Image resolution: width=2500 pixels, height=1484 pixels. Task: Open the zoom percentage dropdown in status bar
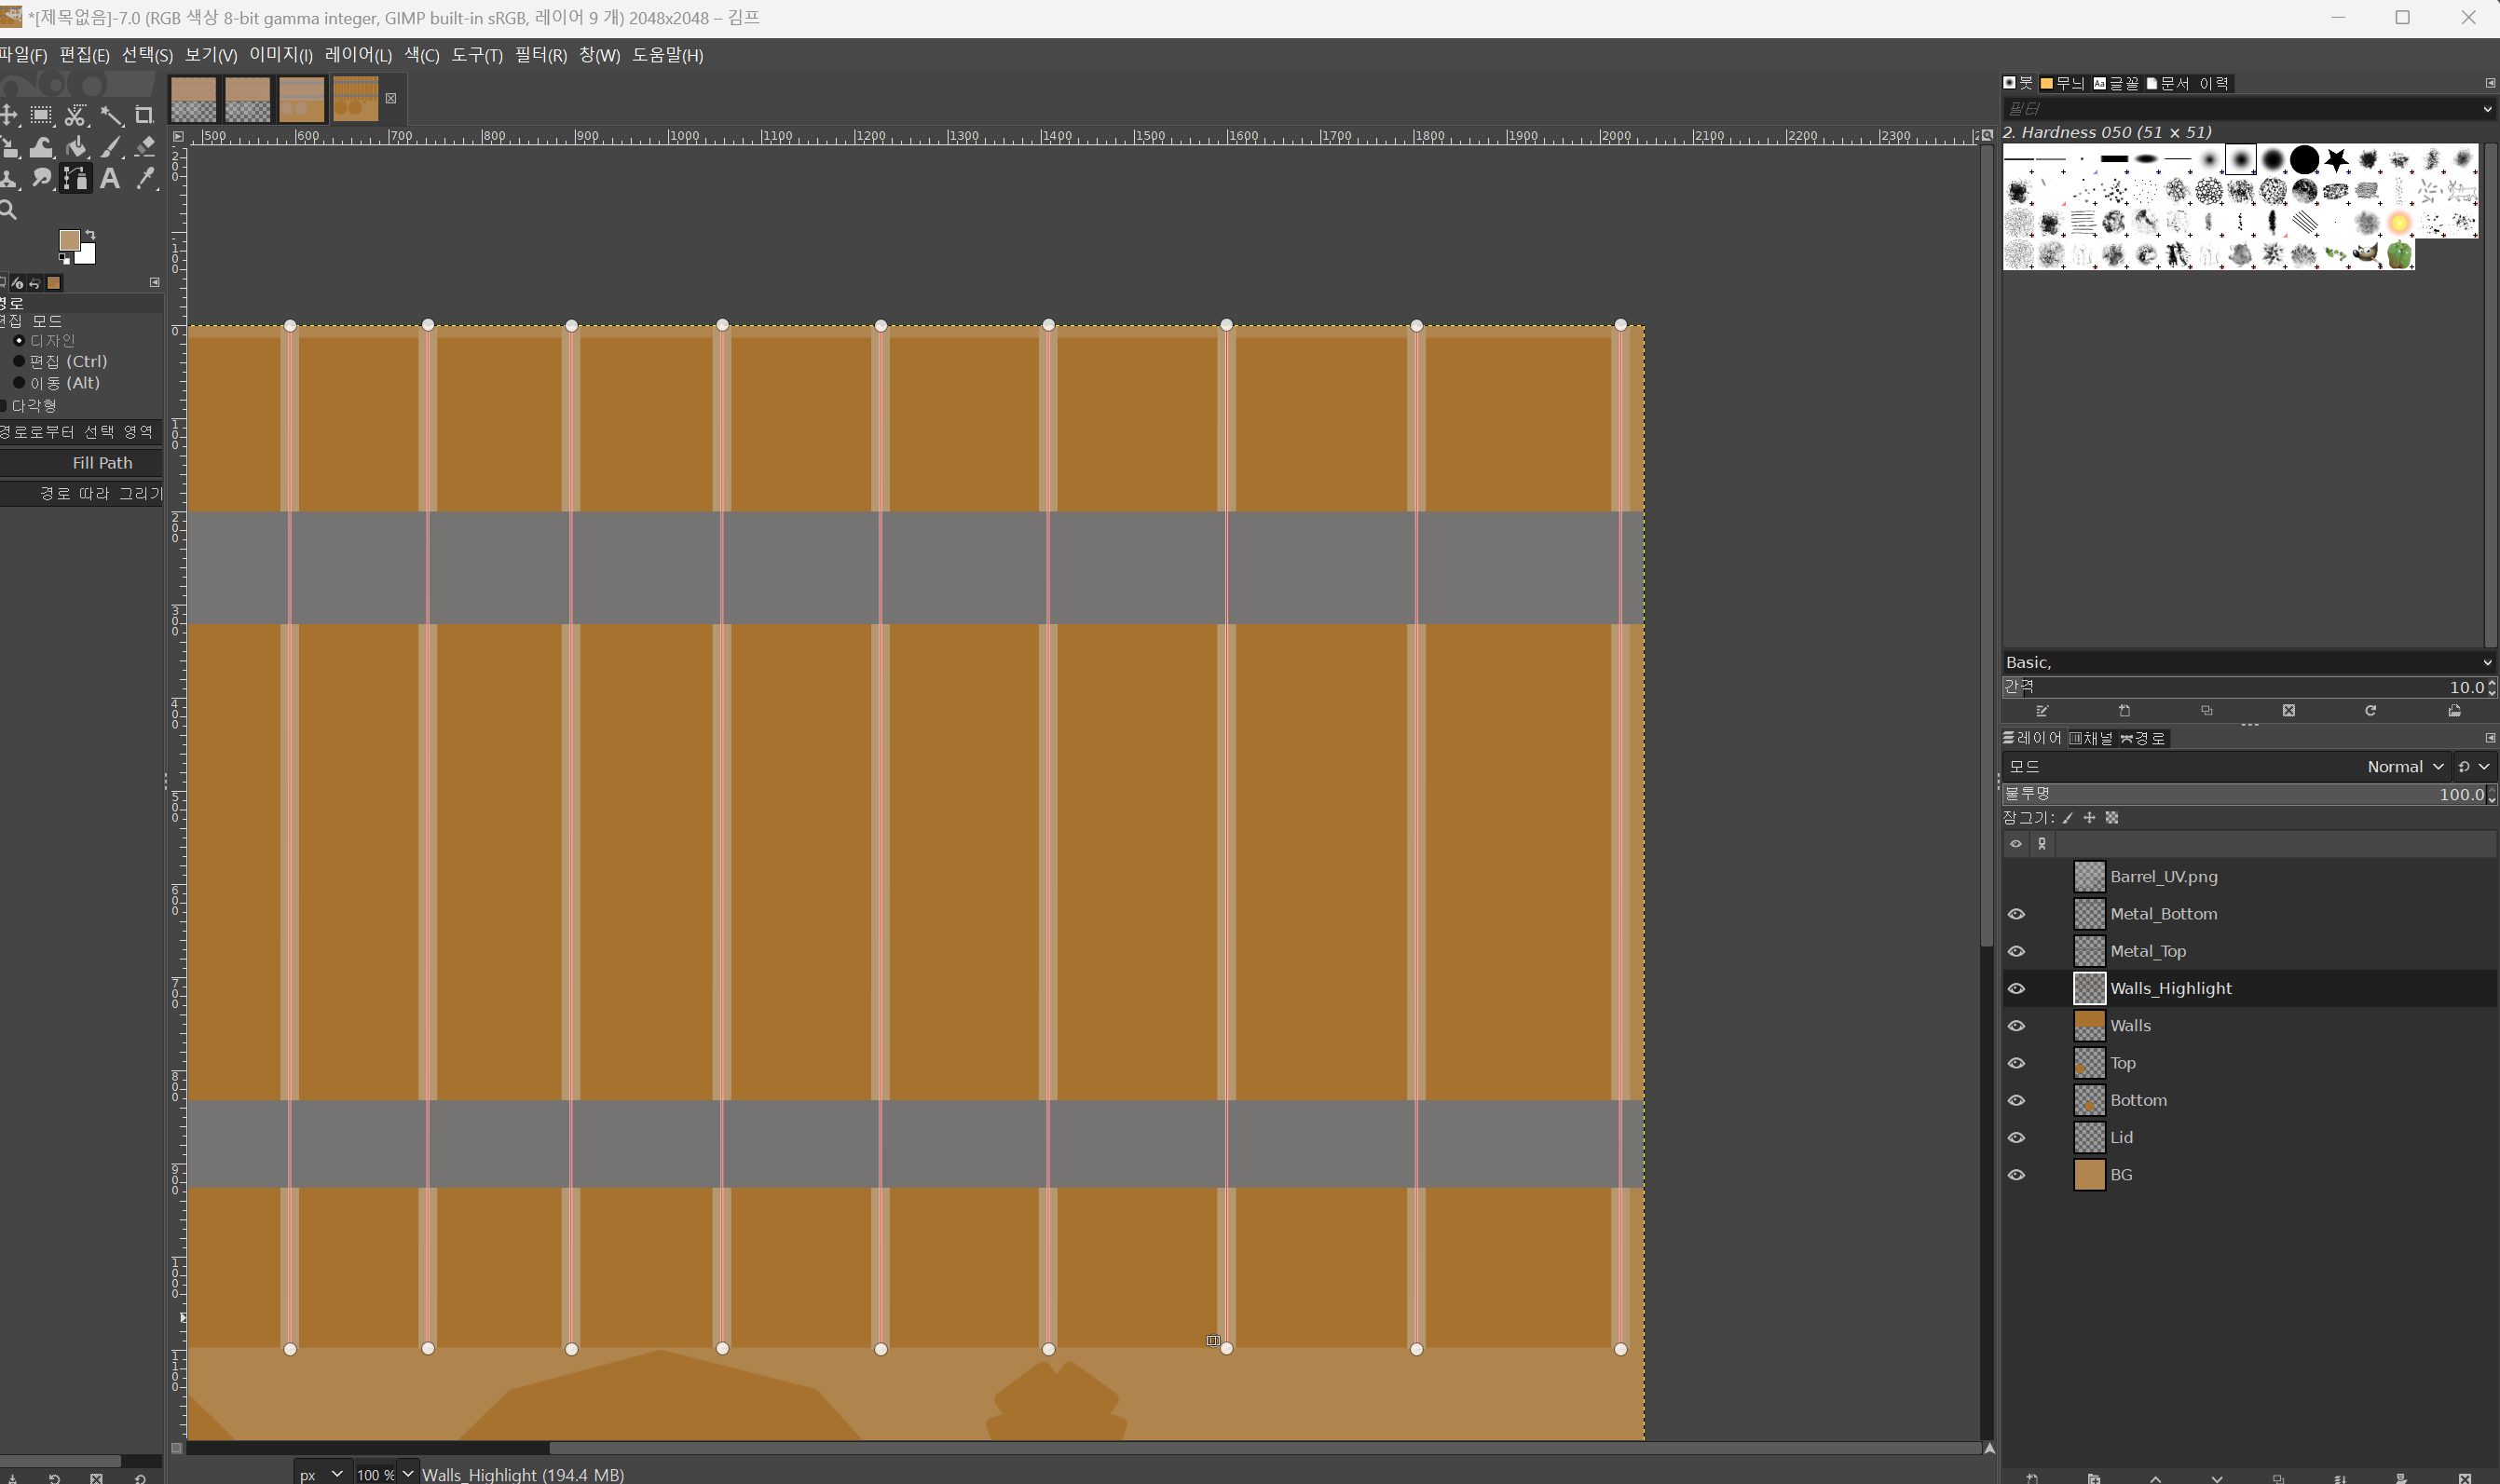[x=408, y=1474]
